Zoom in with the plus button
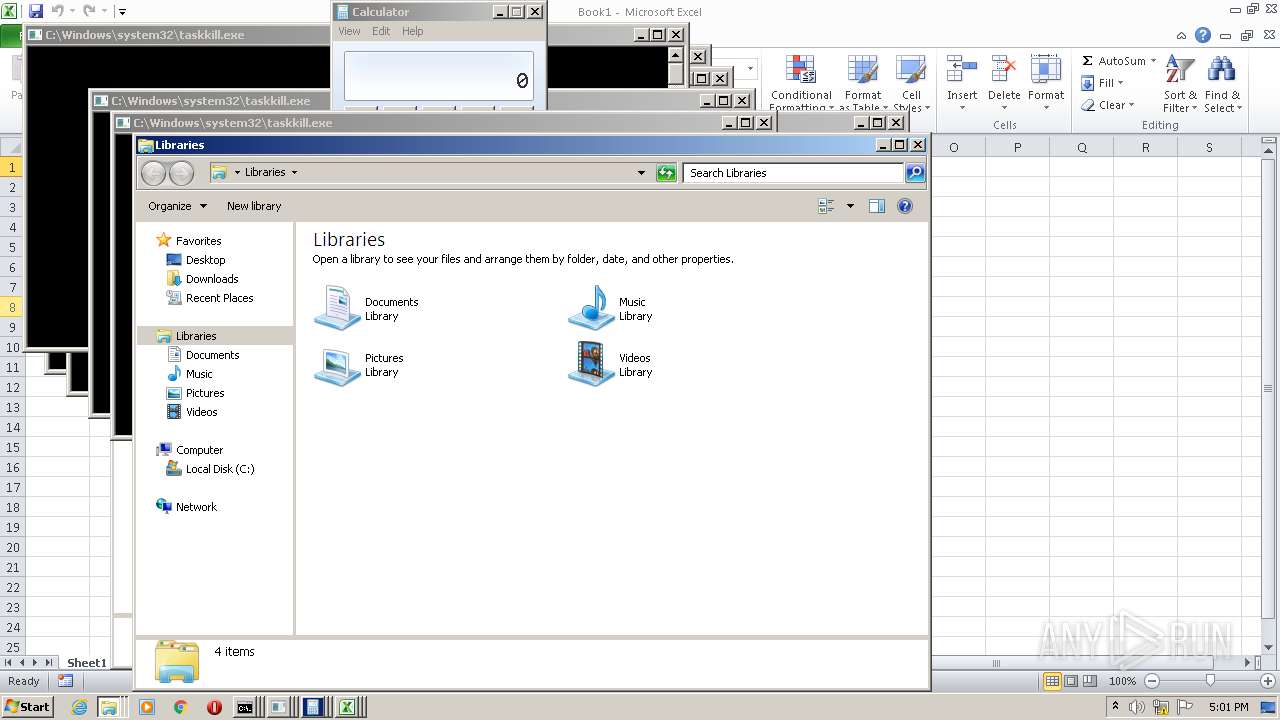 1267,681
